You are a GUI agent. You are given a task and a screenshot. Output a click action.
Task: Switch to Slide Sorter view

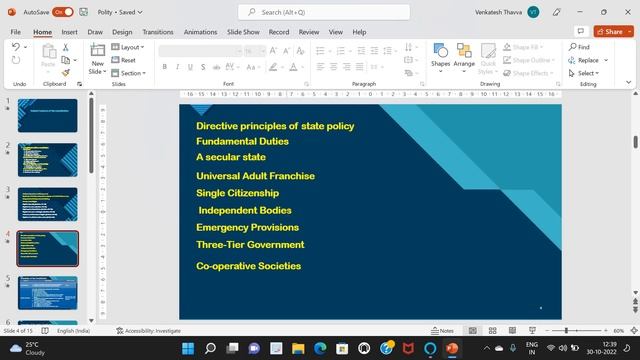492,331
